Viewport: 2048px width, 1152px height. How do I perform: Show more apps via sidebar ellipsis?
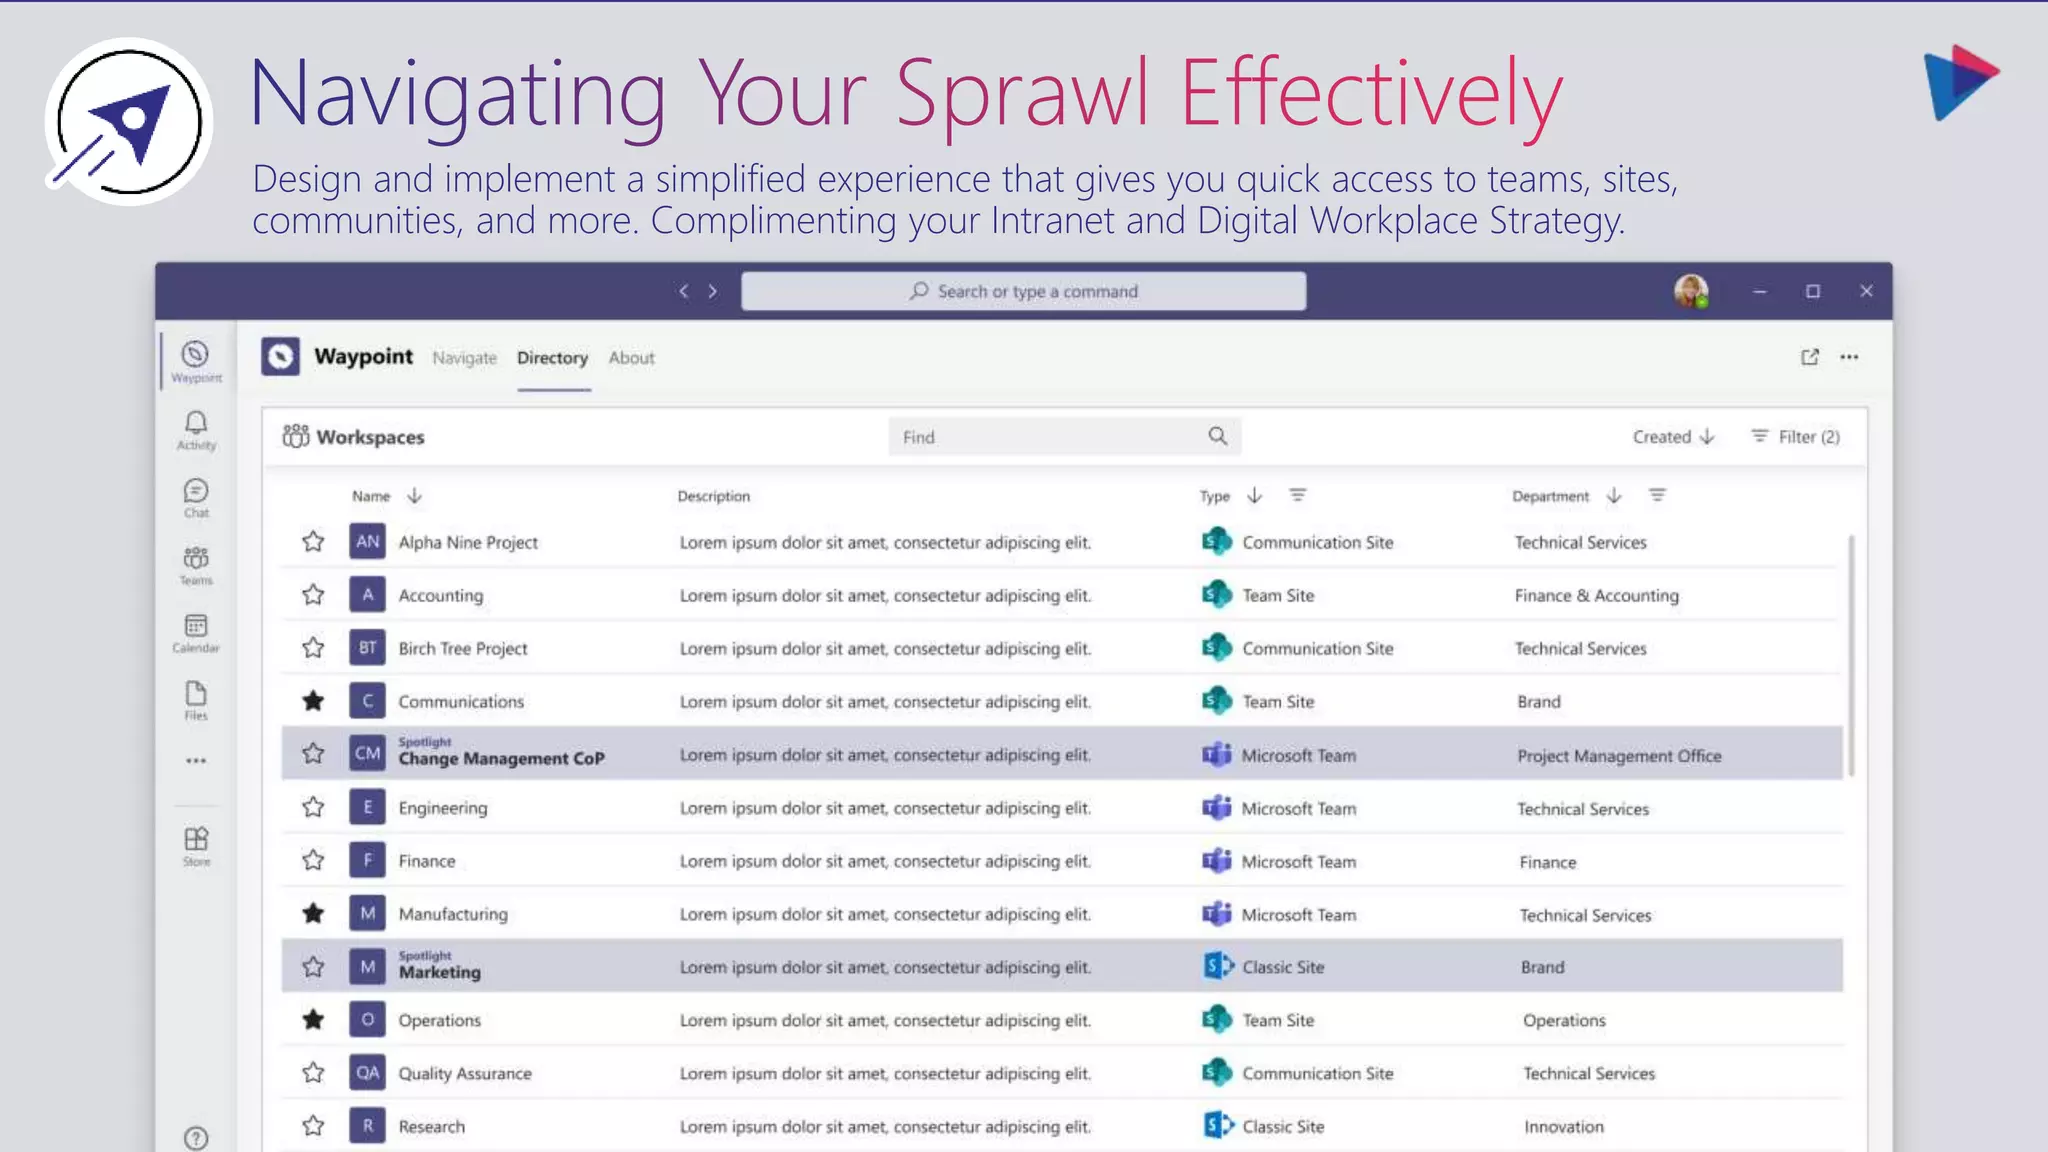[x=196, y=761]
